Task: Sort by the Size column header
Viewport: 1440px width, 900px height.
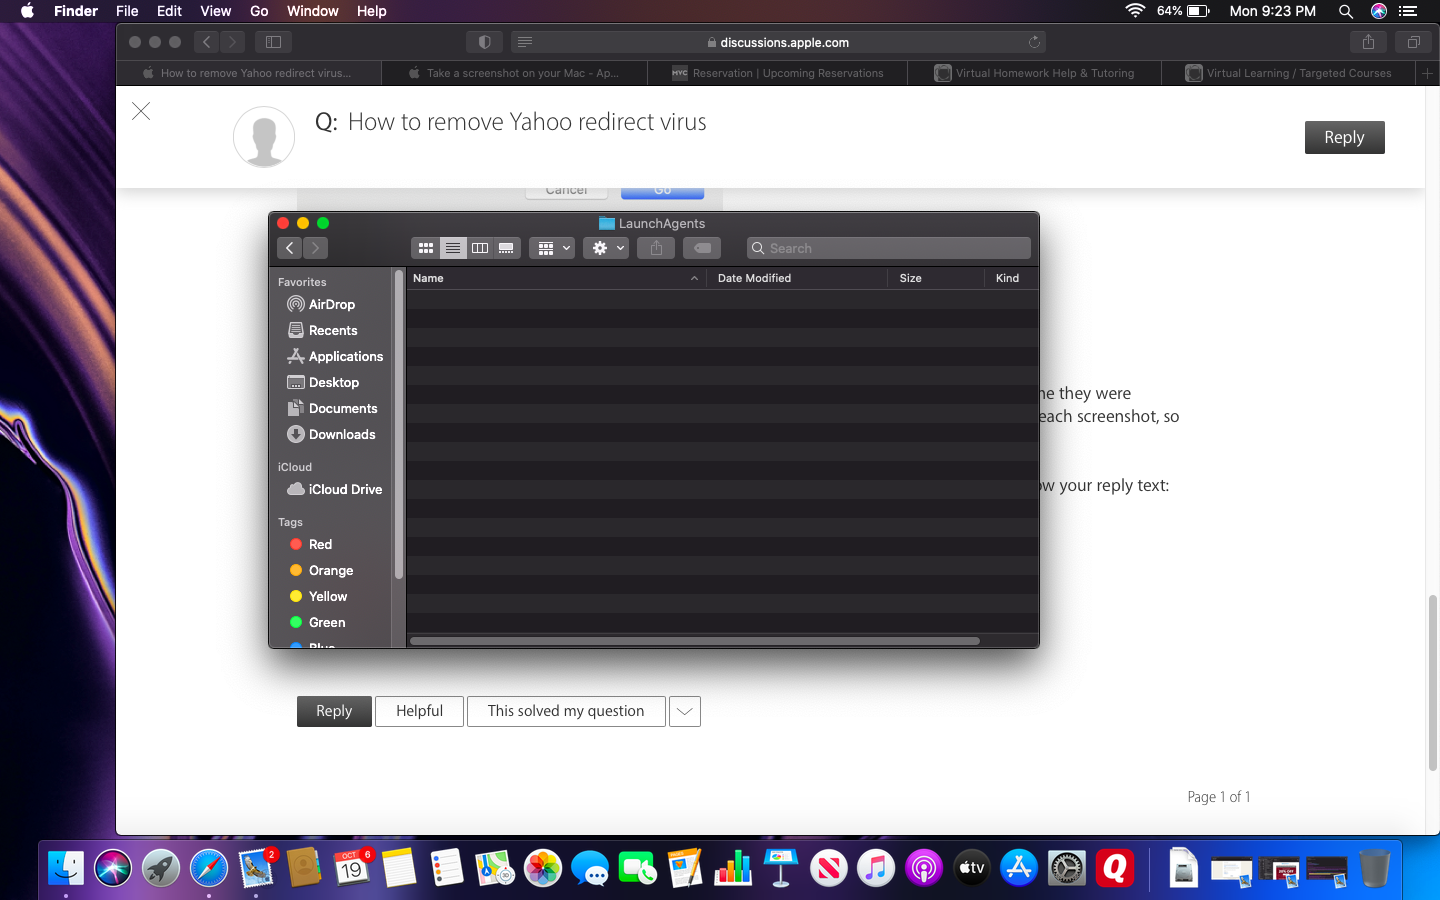Action: [x=936, y=278]
